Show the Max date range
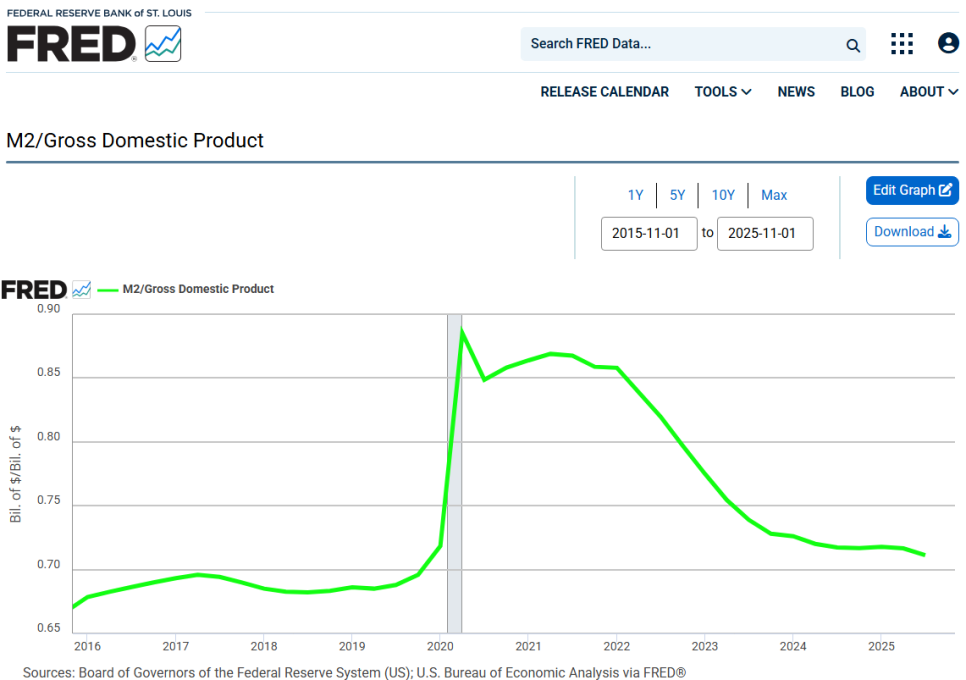 (x=774, y=195)
